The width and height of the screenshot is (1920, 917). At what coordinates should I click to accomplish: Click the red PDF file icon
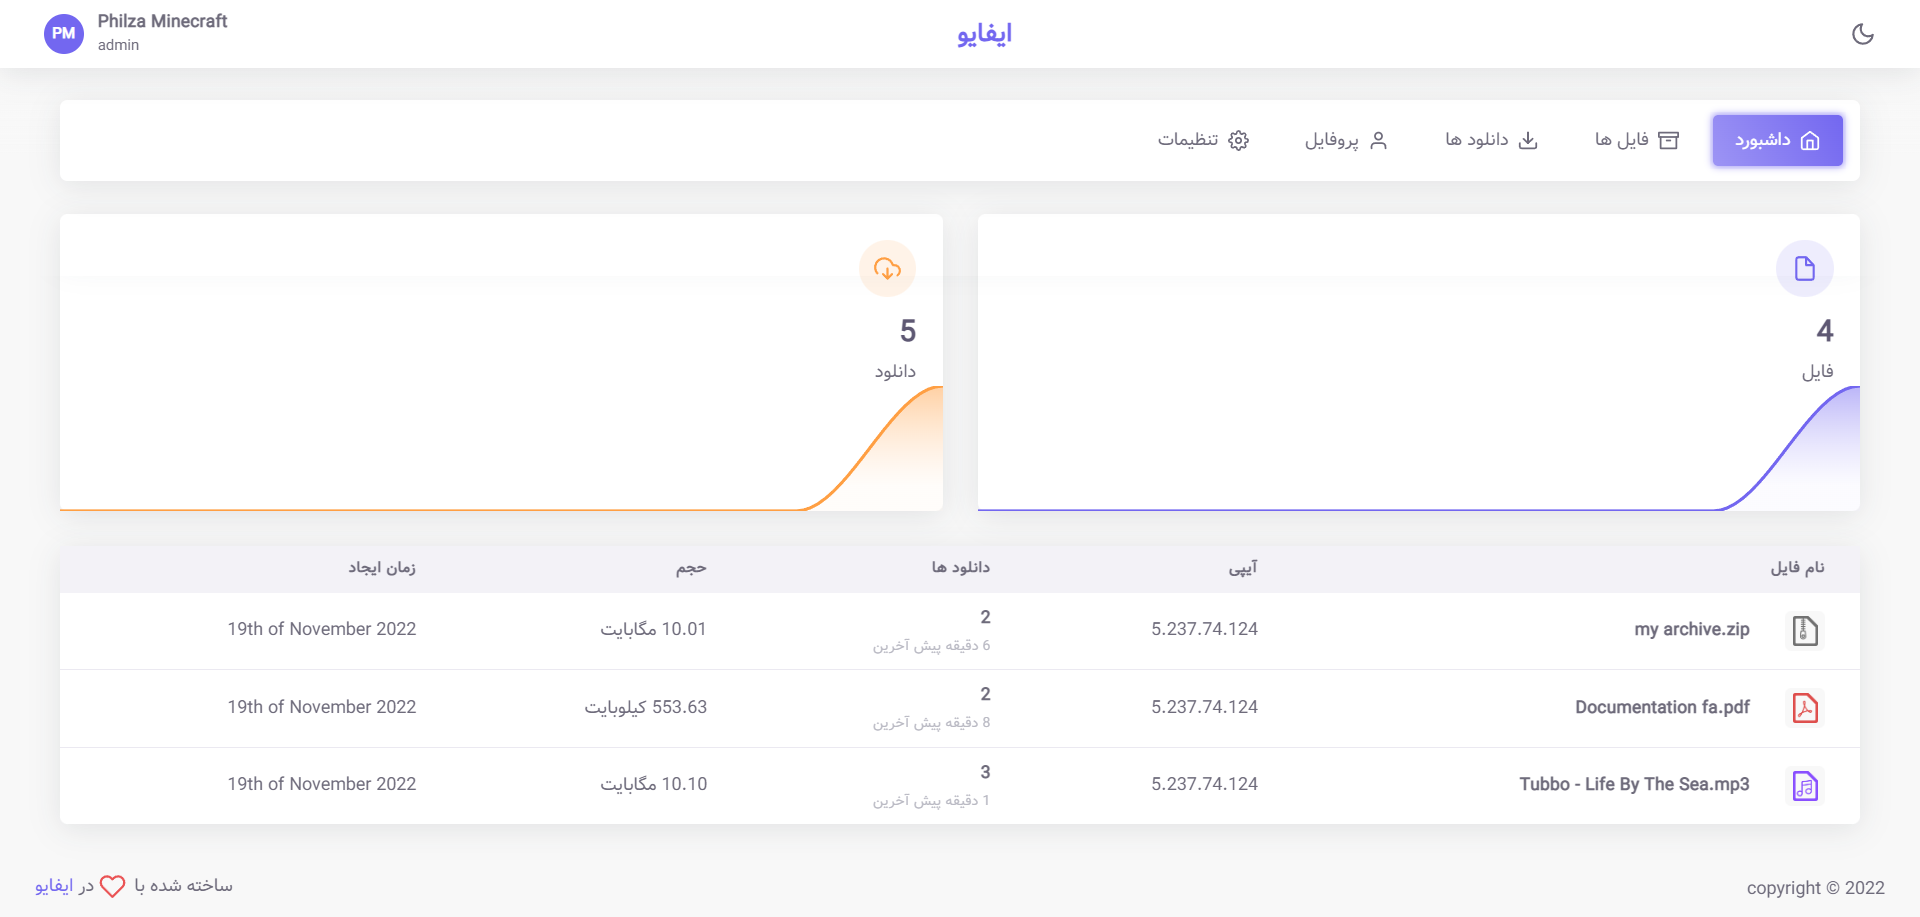coord(1804,708)
